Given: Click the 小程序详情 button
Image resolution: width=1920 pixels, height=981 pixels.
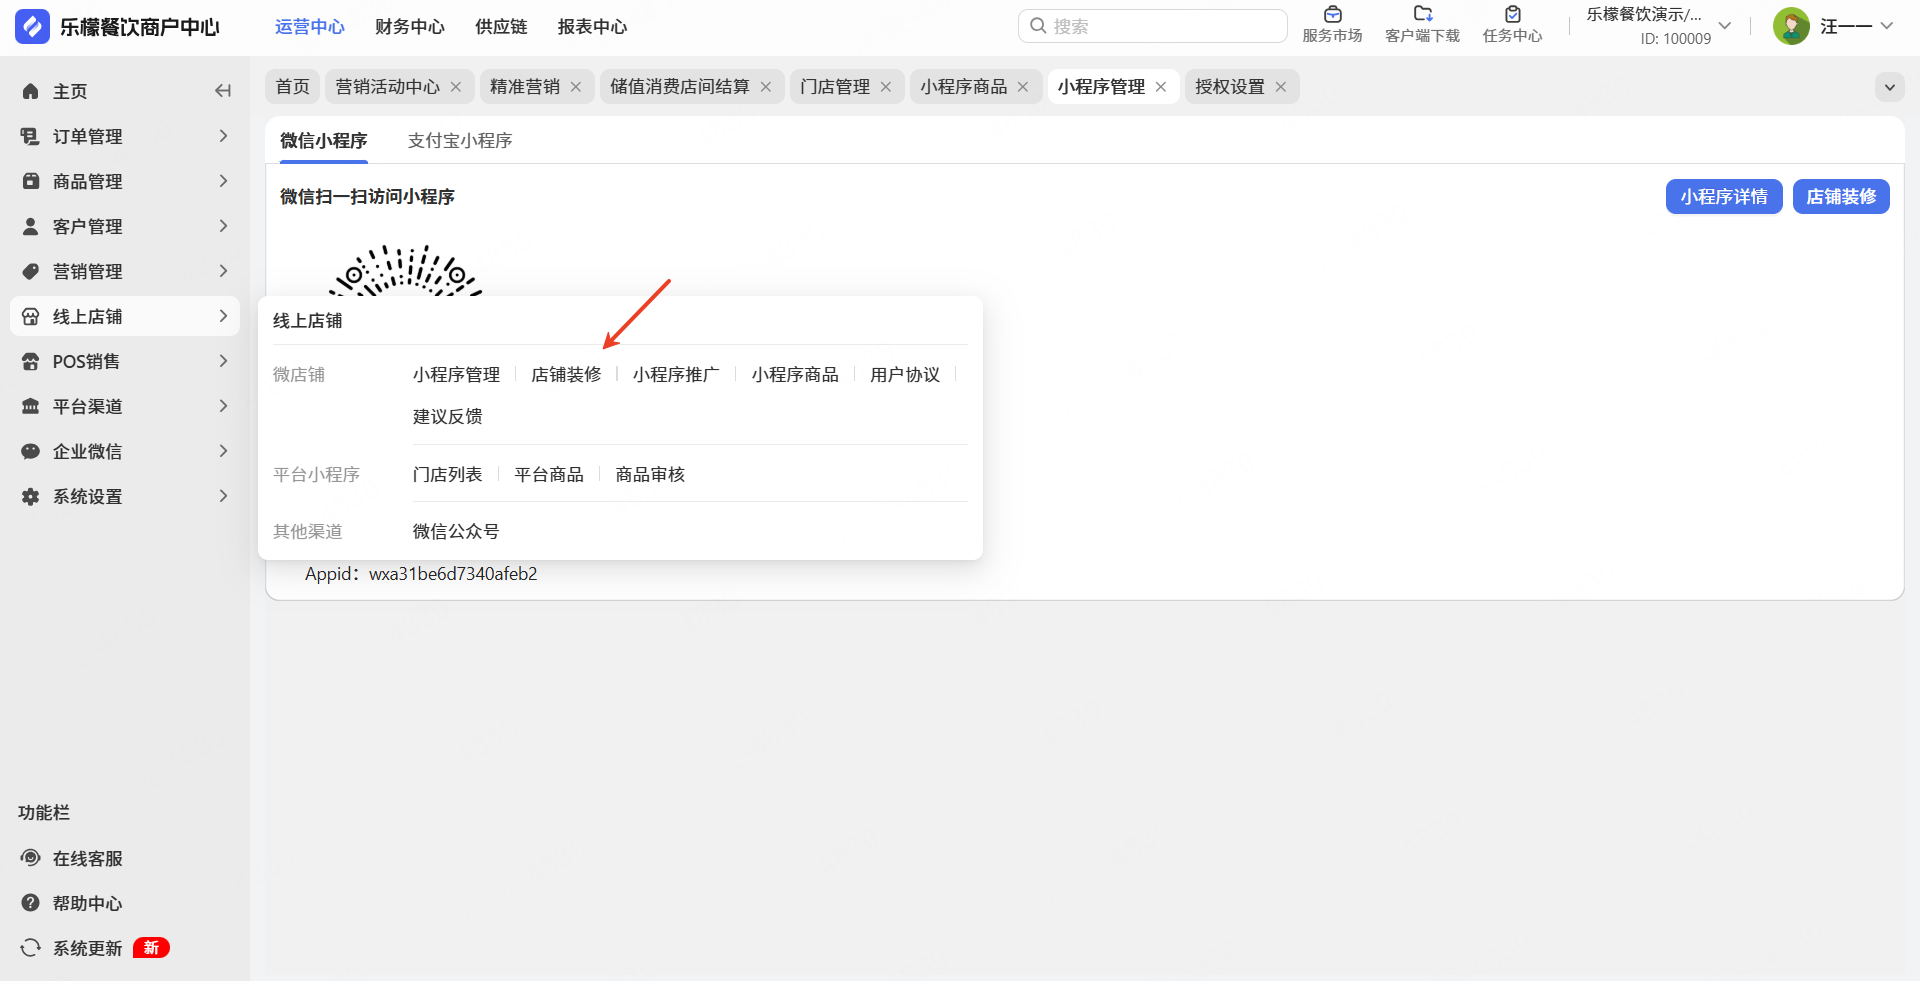Looking at the screenshot, I should [1724, 197].
